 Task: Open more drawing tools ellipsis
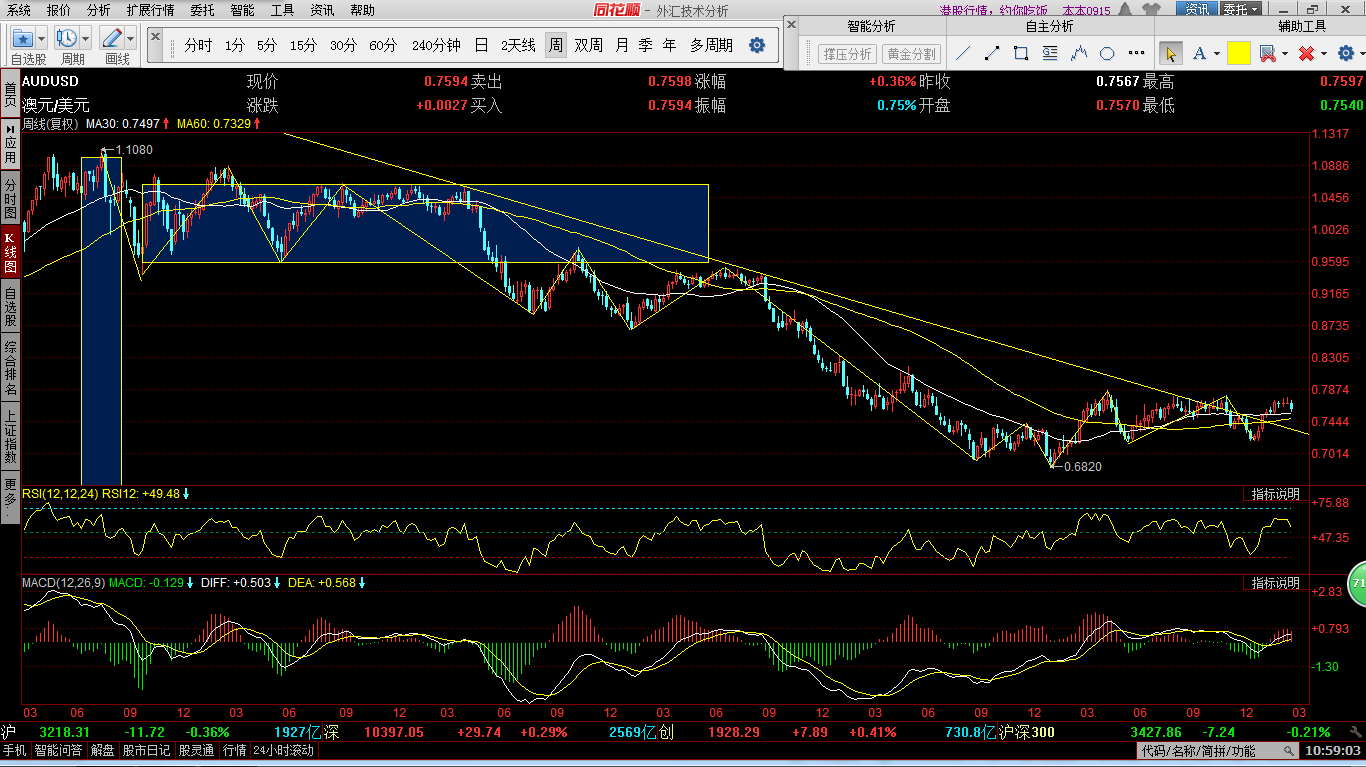1136,53
